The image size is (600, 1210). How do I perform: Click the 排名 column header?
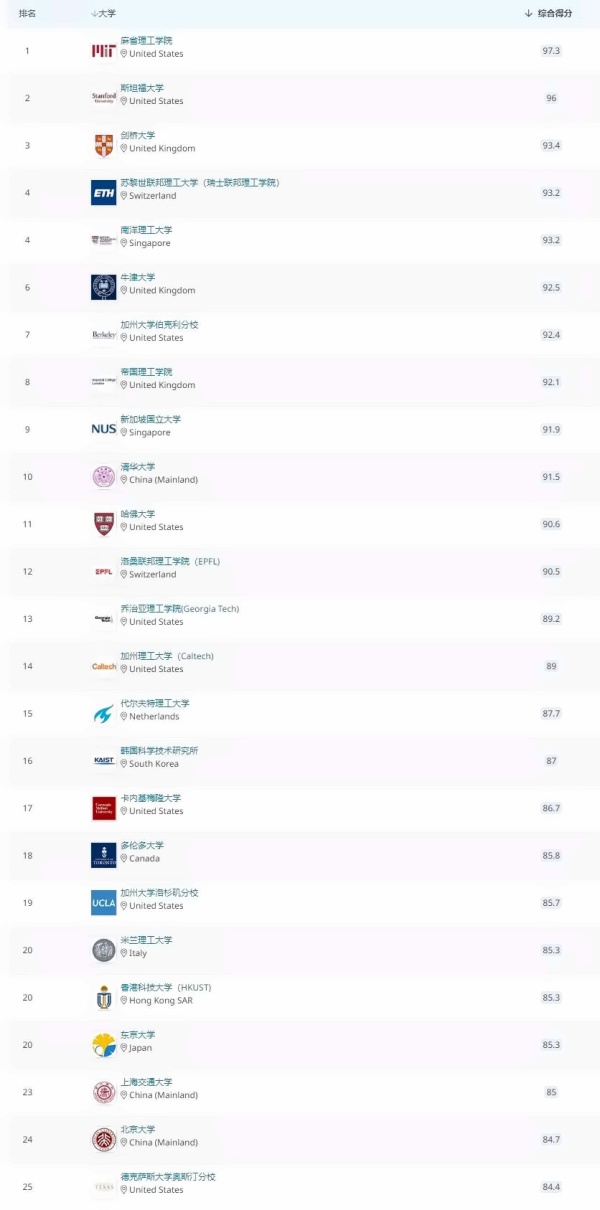[27, 13]
